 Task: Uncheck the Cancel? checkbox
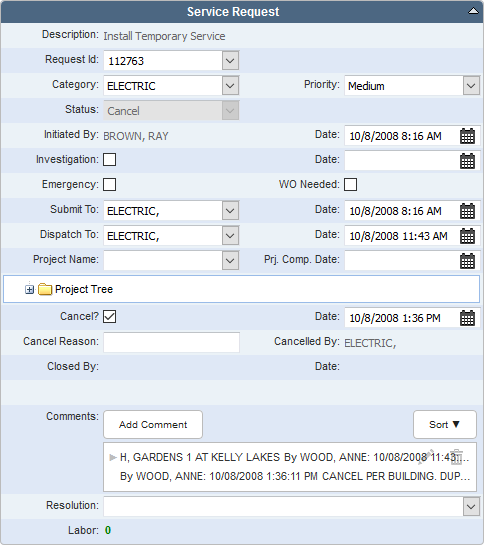110,317
